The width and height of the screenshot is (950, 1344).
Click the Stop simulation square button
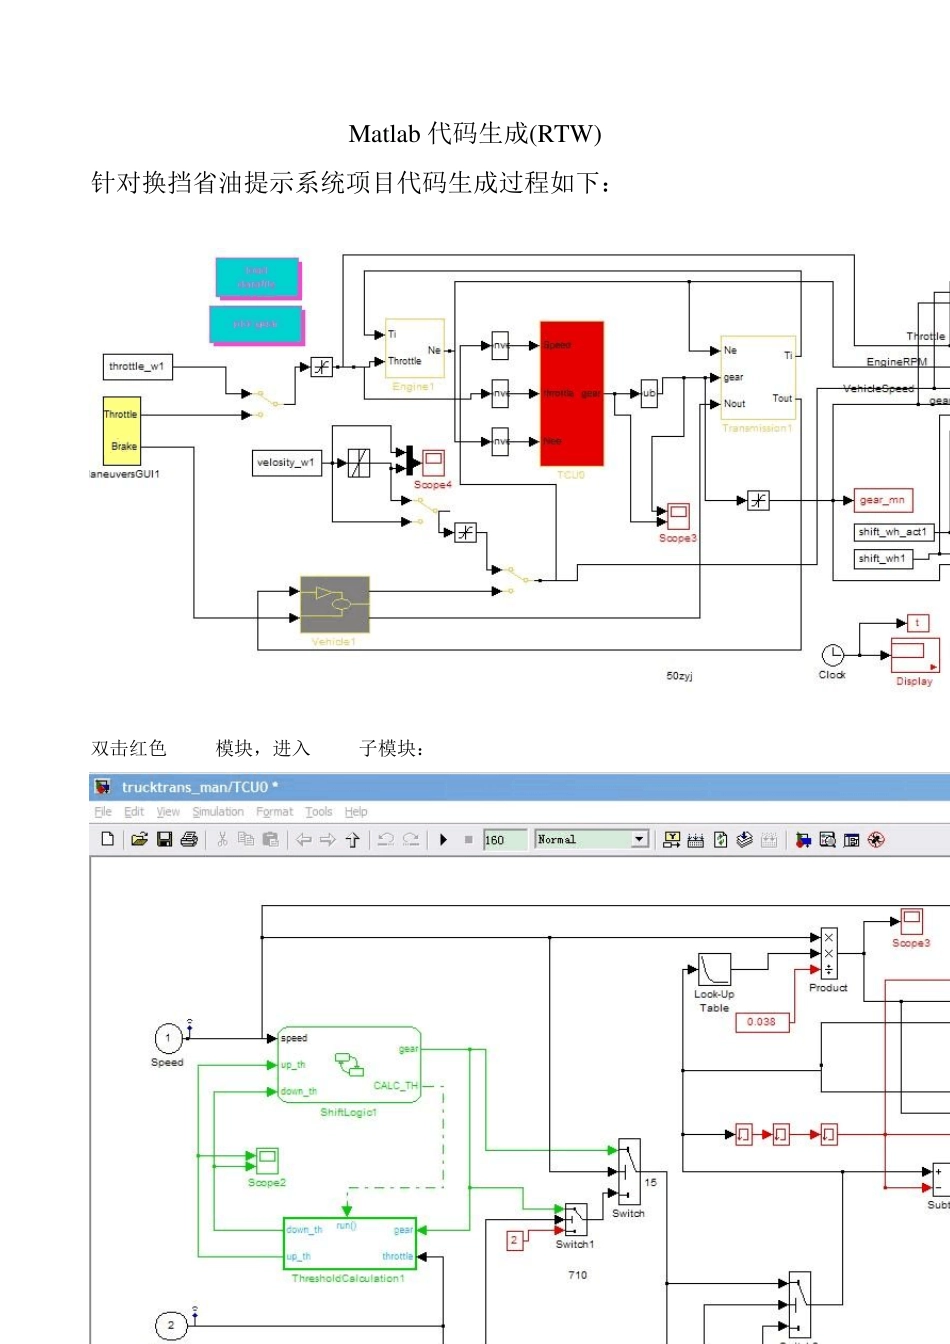[x=468, y=840]
